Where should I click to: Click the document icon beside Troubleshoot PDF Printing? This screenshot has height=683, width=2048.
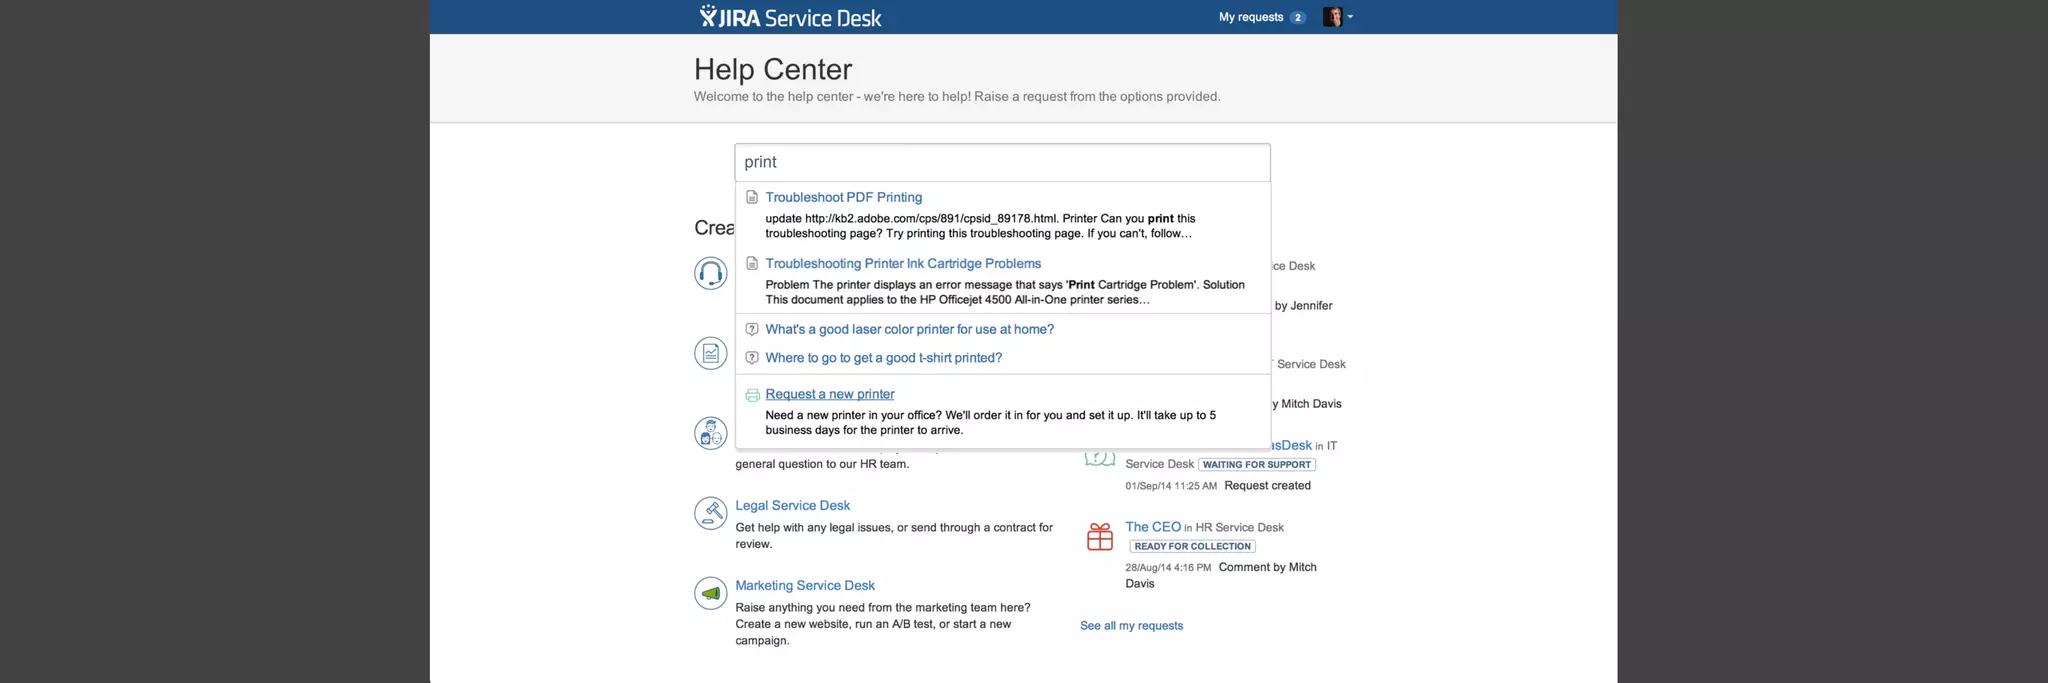752,197
